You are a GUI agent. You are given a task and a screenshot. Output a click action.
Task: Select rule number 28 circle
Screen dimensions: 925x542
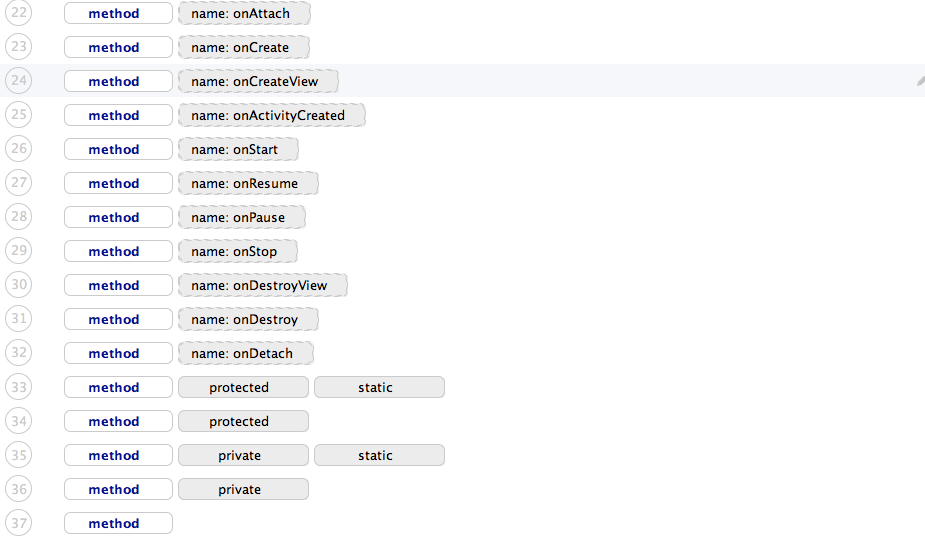pyautogui.click(x=19, y=216)
